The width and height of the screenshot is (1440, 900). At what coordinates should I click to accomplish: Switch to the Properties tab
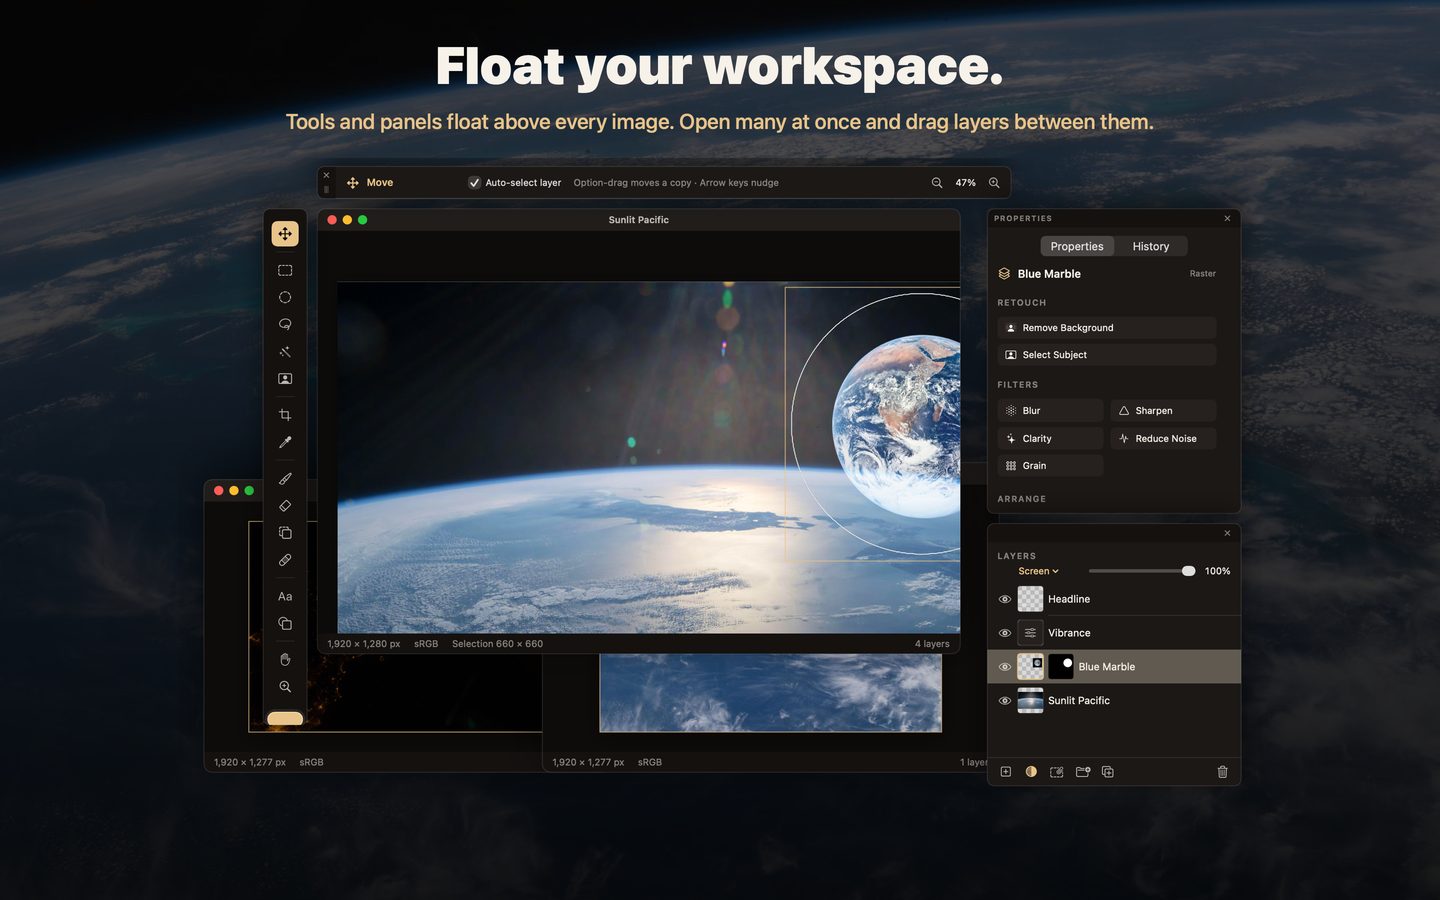click(1077, 246)
